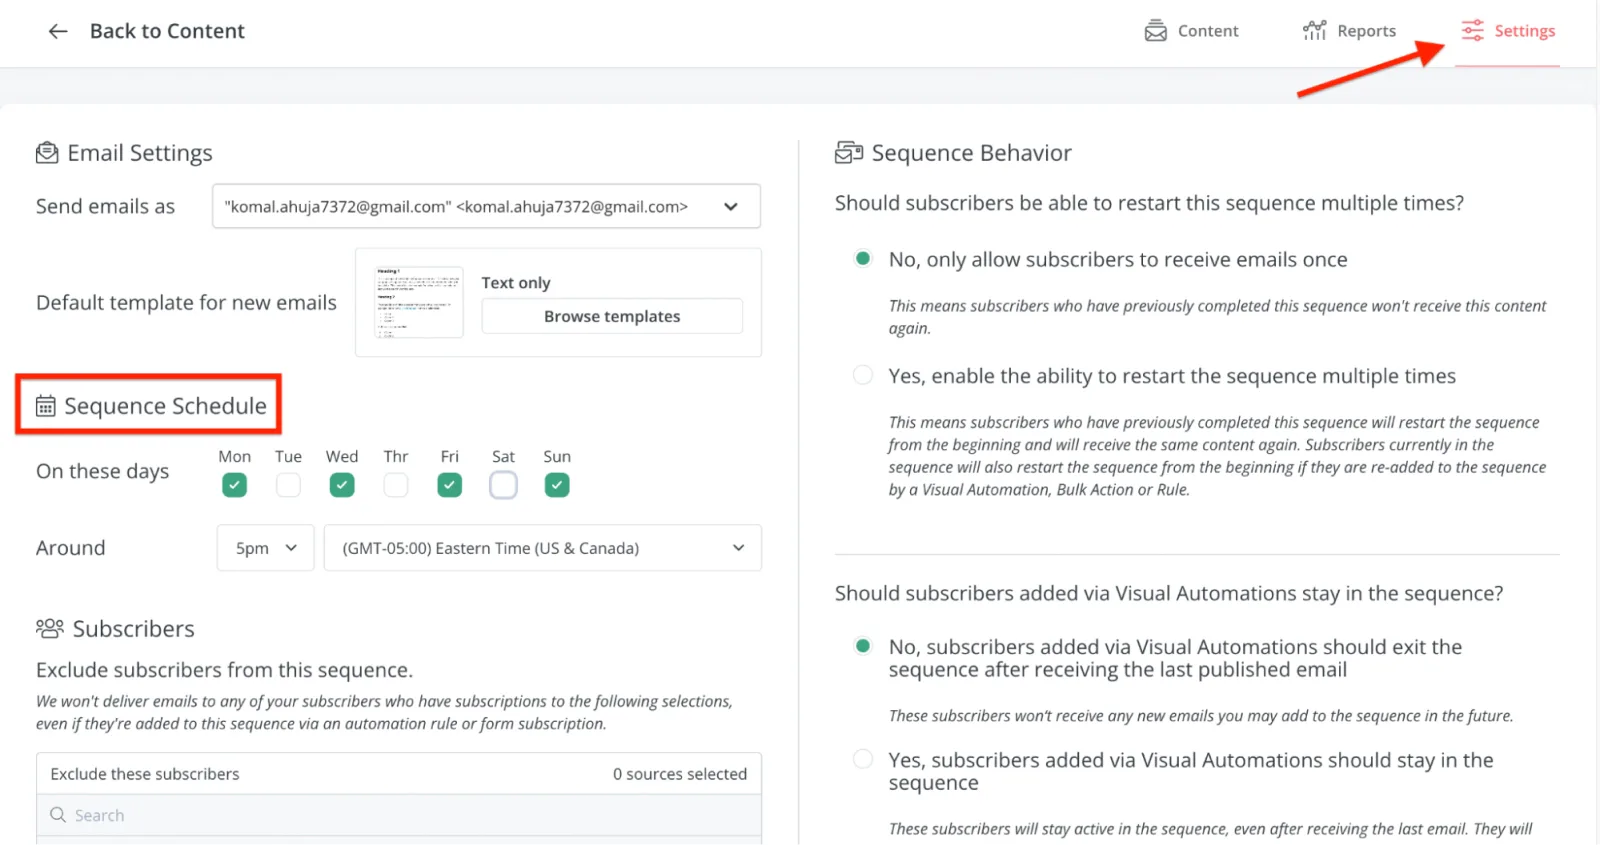Click the Sequence Behavior icon
This screenshot has width=1600, height=845.
(848, 153)
